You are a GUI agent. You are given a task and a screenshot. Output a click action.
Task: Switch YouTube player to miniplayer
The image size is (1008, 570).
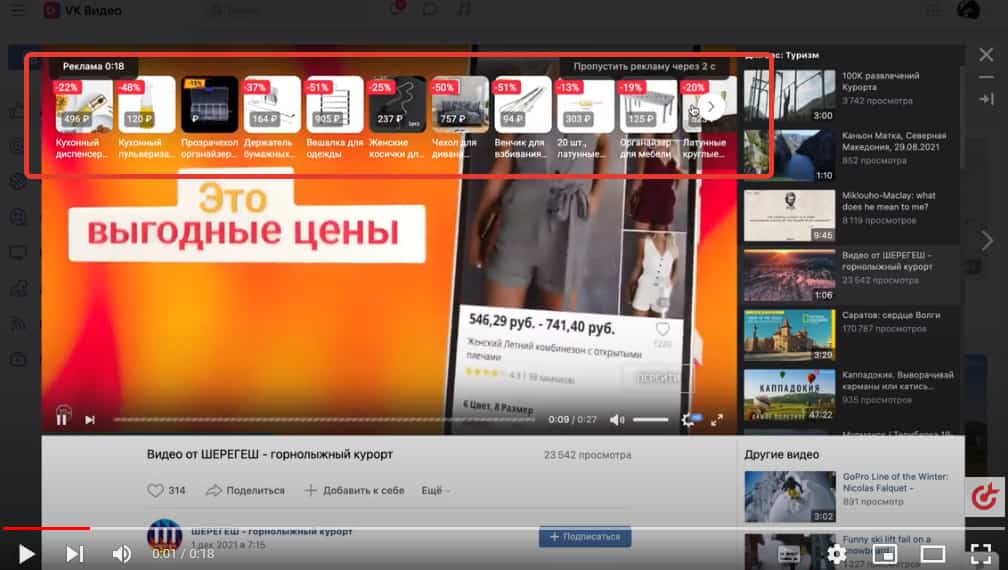(x=885, y=553)
